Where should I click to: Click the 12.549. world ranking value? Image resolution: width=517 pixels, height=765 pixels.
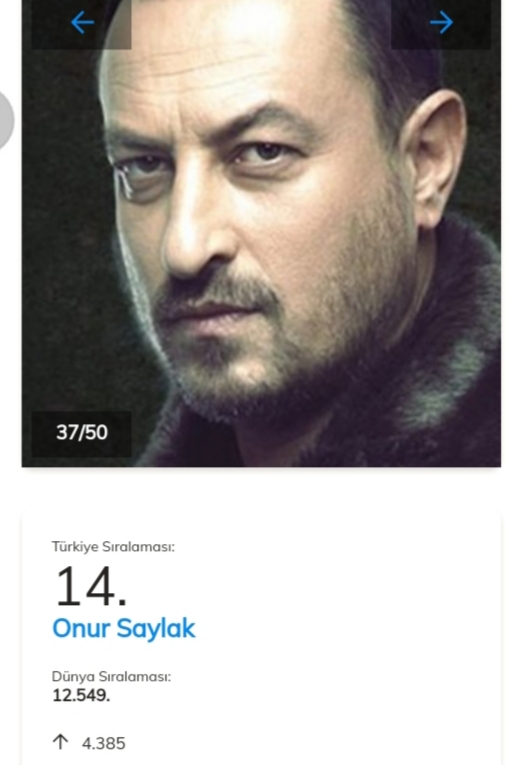pyautogui.click(x=81, y=695)
